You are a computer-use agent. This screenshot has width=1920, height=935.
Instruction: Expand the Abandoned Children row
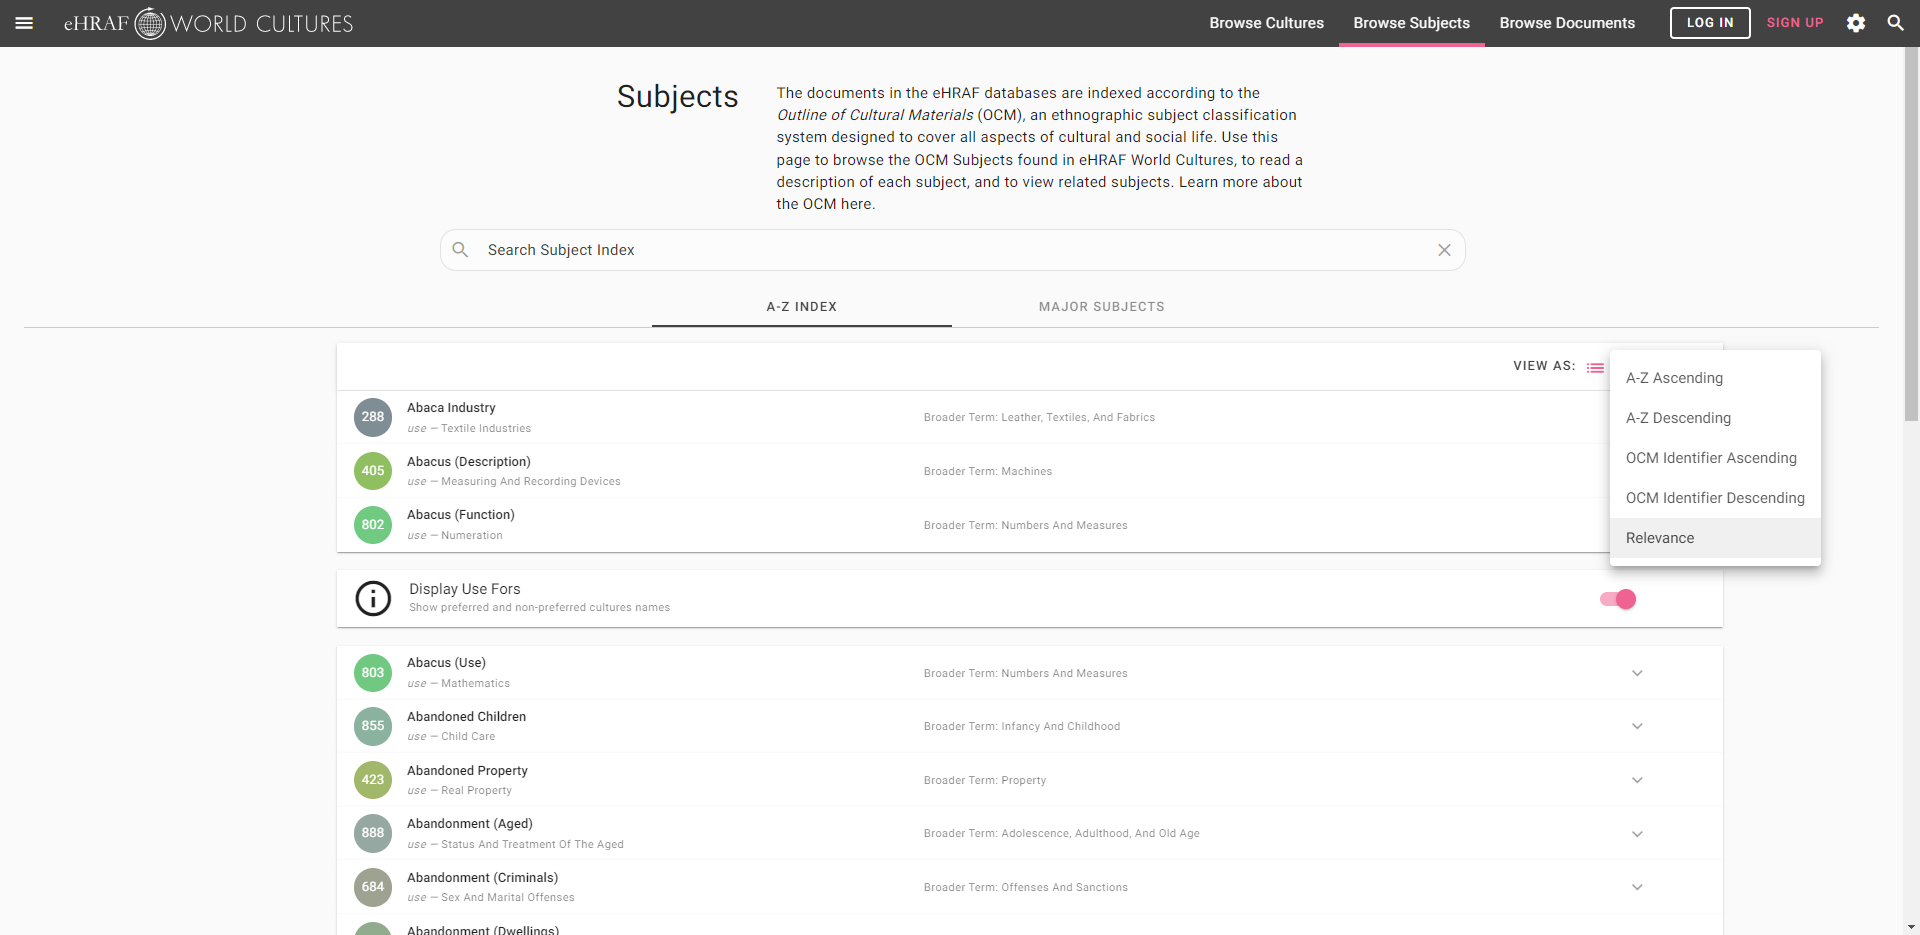click(x=1637, y=726)
